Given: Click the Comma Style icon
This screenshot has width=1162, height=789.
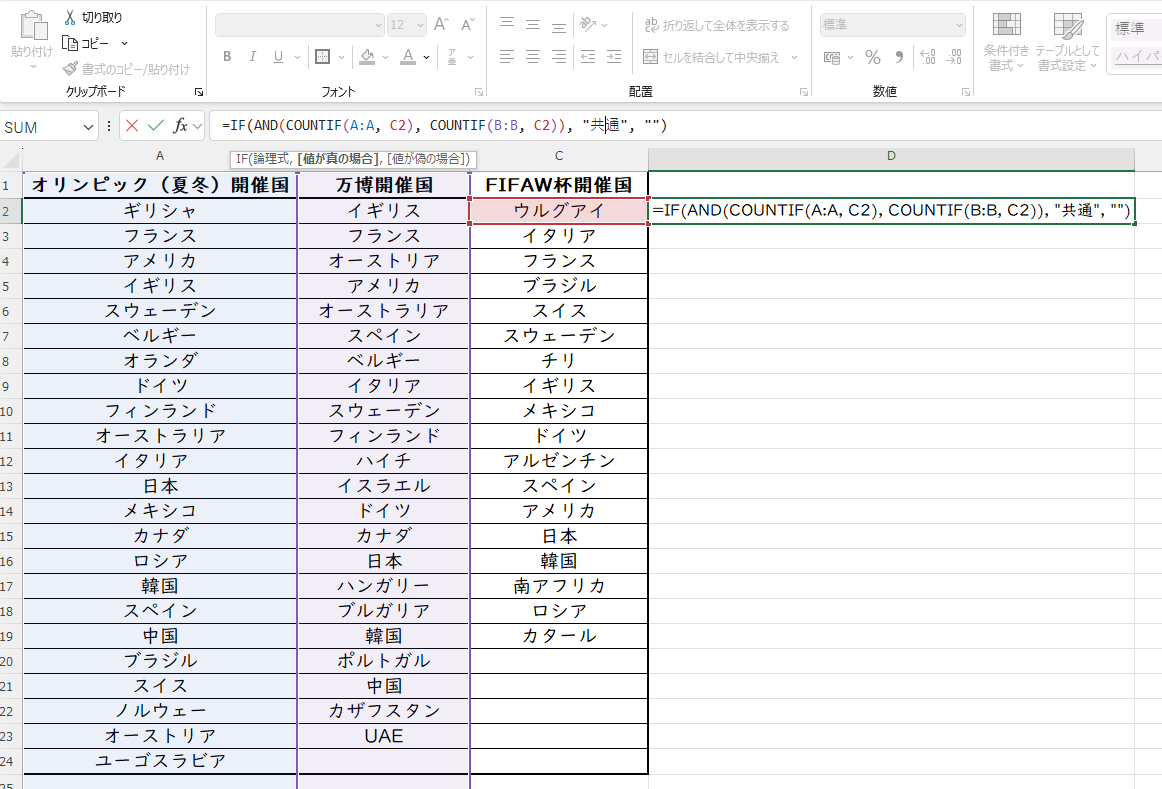Looking at the screenshot, I should click(x=899, y=57).
